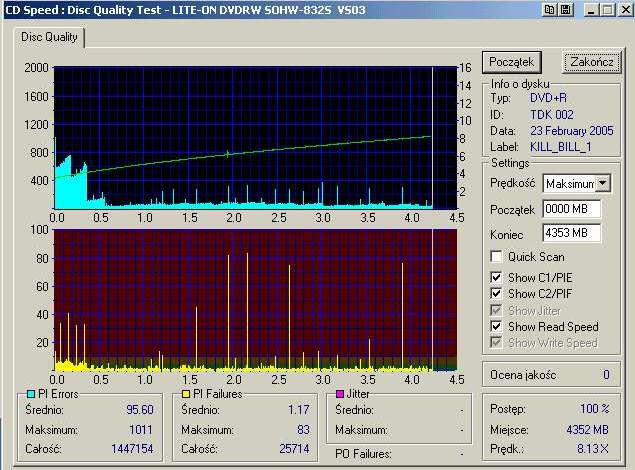Click the date 23 February 2005
The height and width of the screenshot is (470, 635).
(x=572, y=131)
